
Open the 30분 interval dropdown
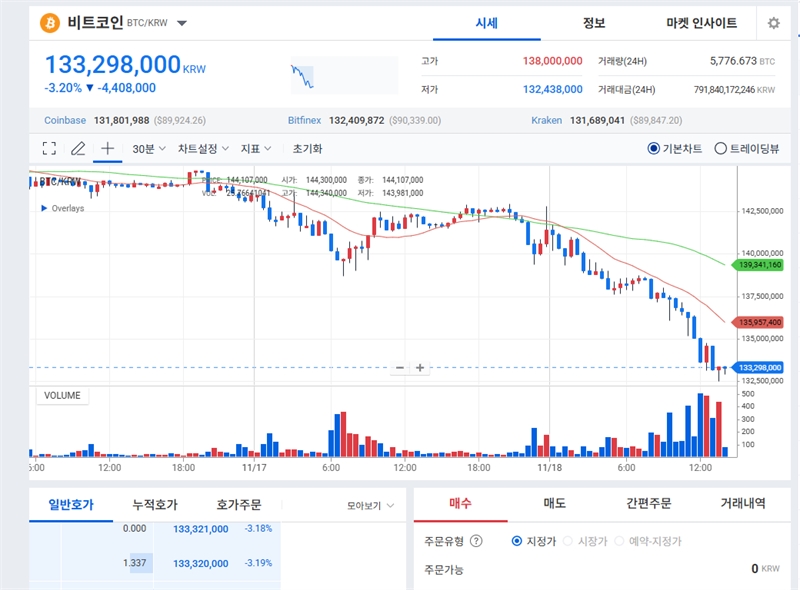click(x=148, y=148)
